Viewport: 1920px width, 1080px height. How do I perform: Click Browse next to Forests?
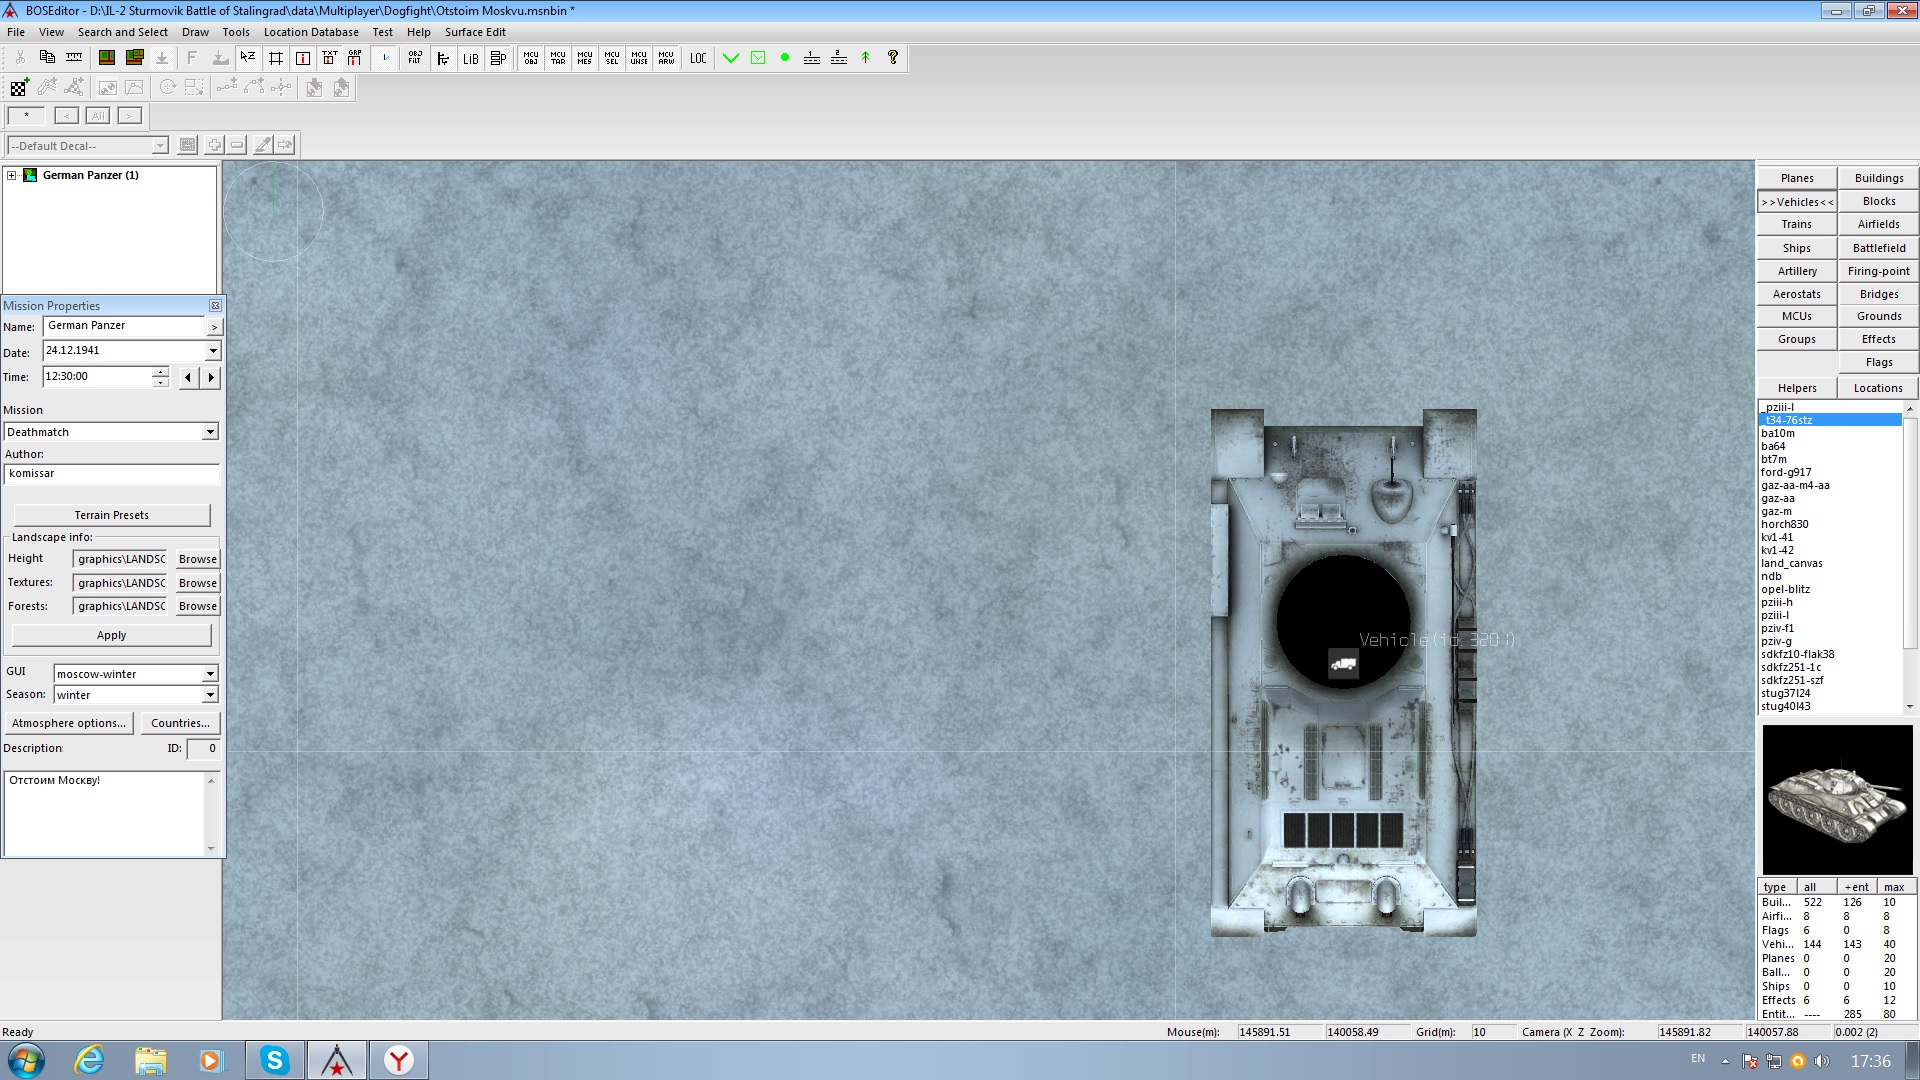[x=197, y=606]
